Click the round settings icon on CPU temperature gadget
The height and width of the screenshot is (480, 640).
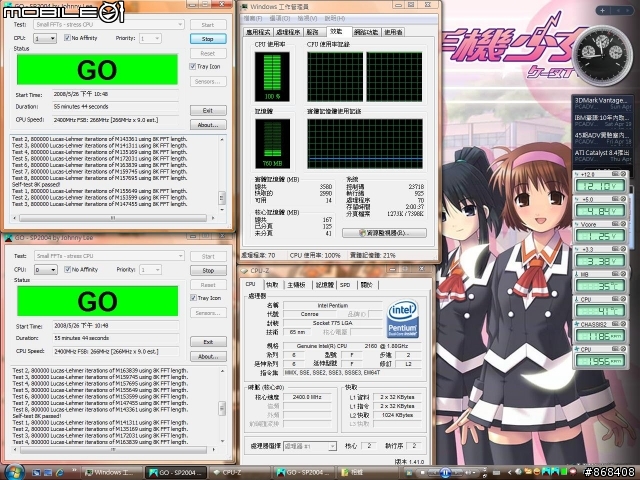click(623, 299)
